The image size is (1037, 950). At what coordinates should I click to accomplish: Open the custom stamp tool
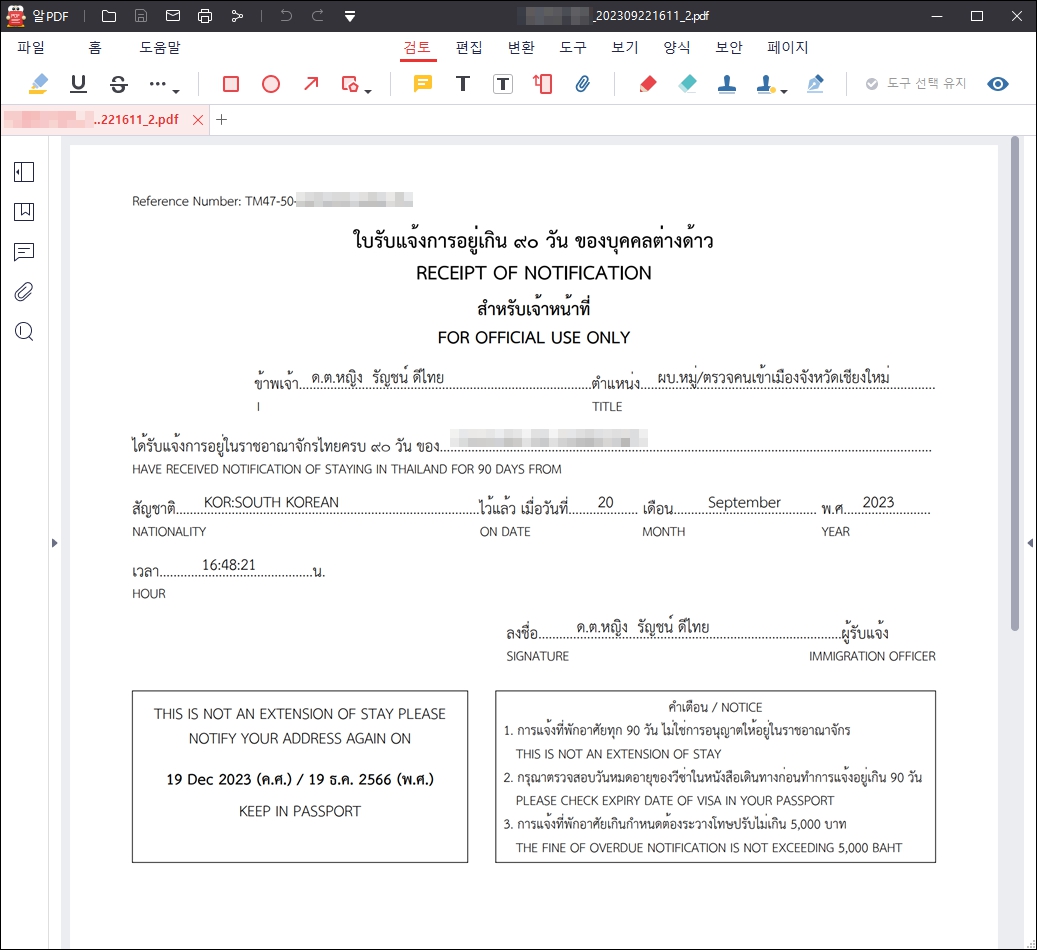(x=766, y=84)
